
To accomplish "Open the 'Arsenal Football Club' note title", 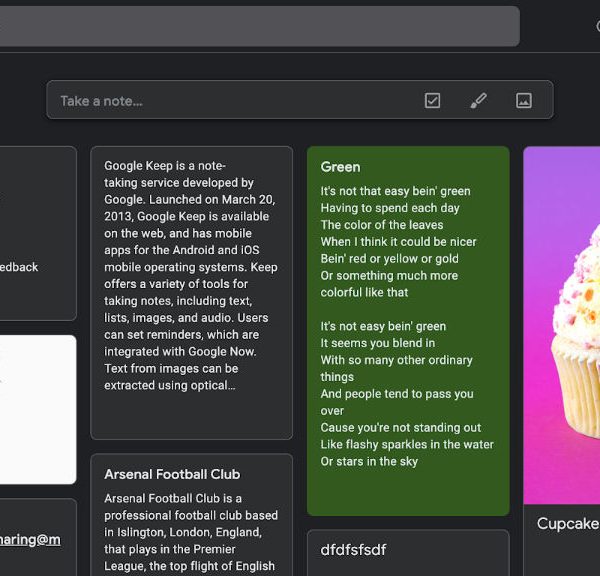I will tap(172, 475).
